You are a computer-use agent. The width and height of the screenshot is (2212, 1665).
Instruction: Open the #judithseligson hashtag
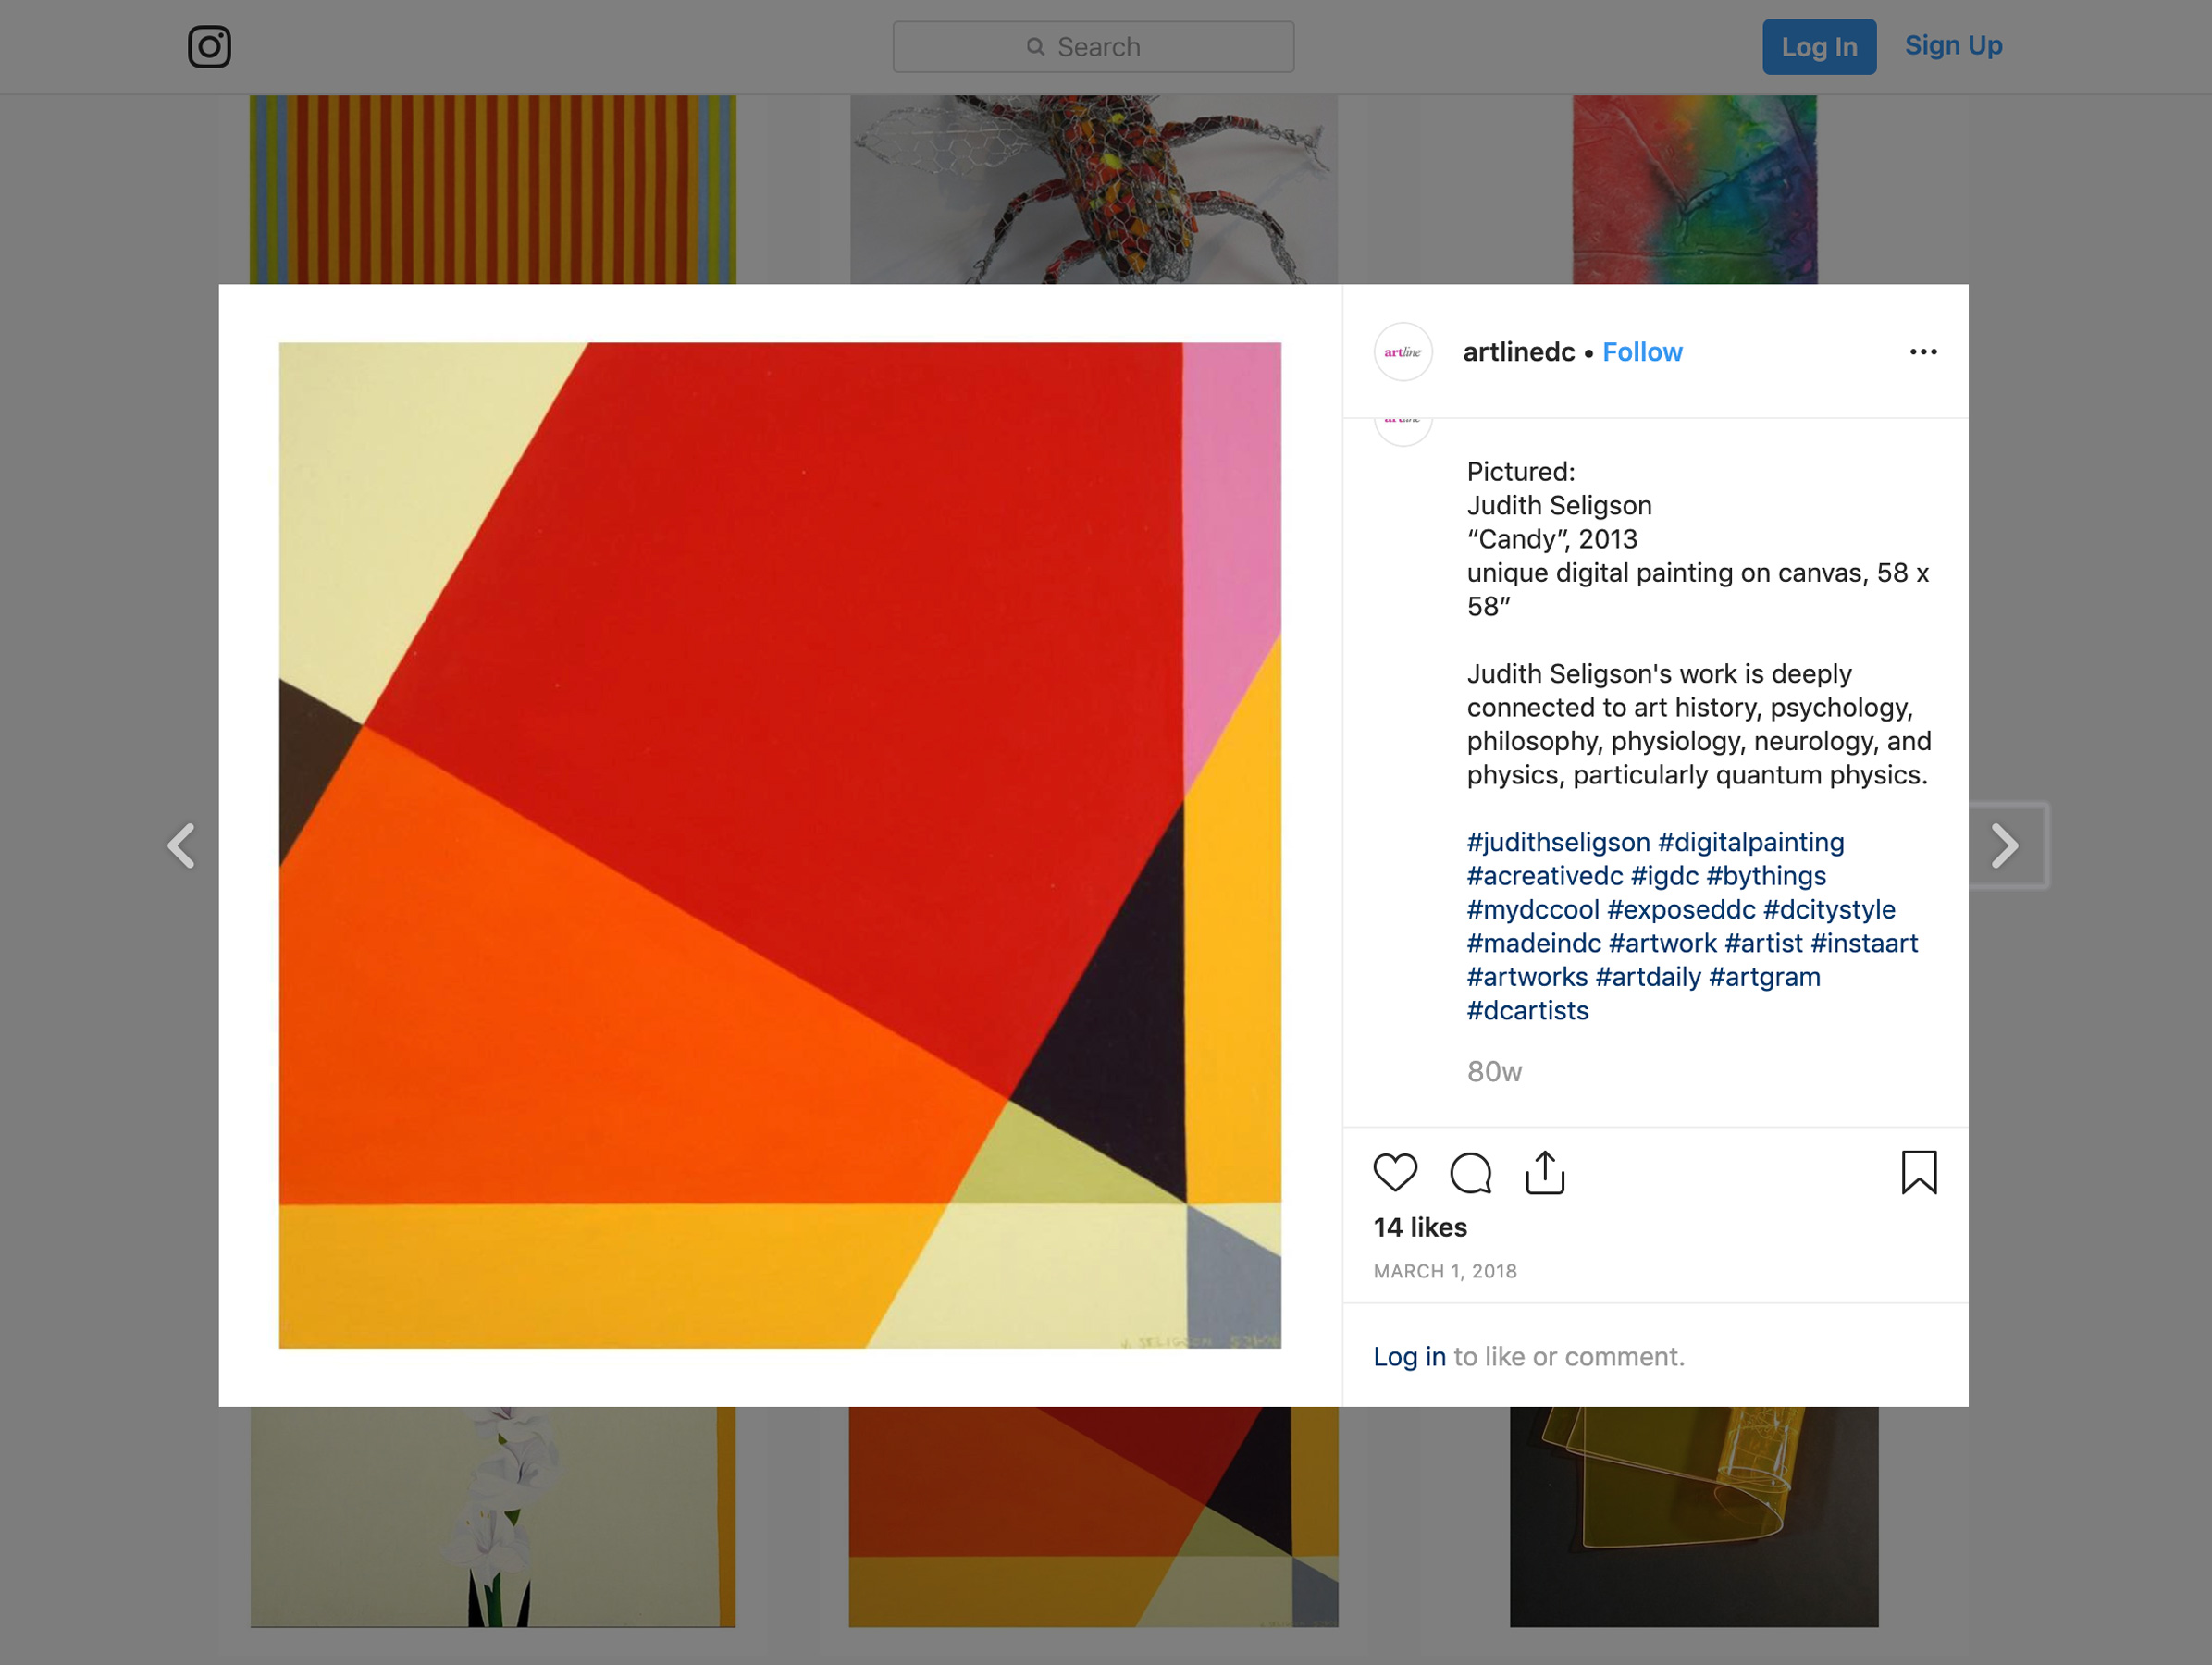click(1558, 842)
